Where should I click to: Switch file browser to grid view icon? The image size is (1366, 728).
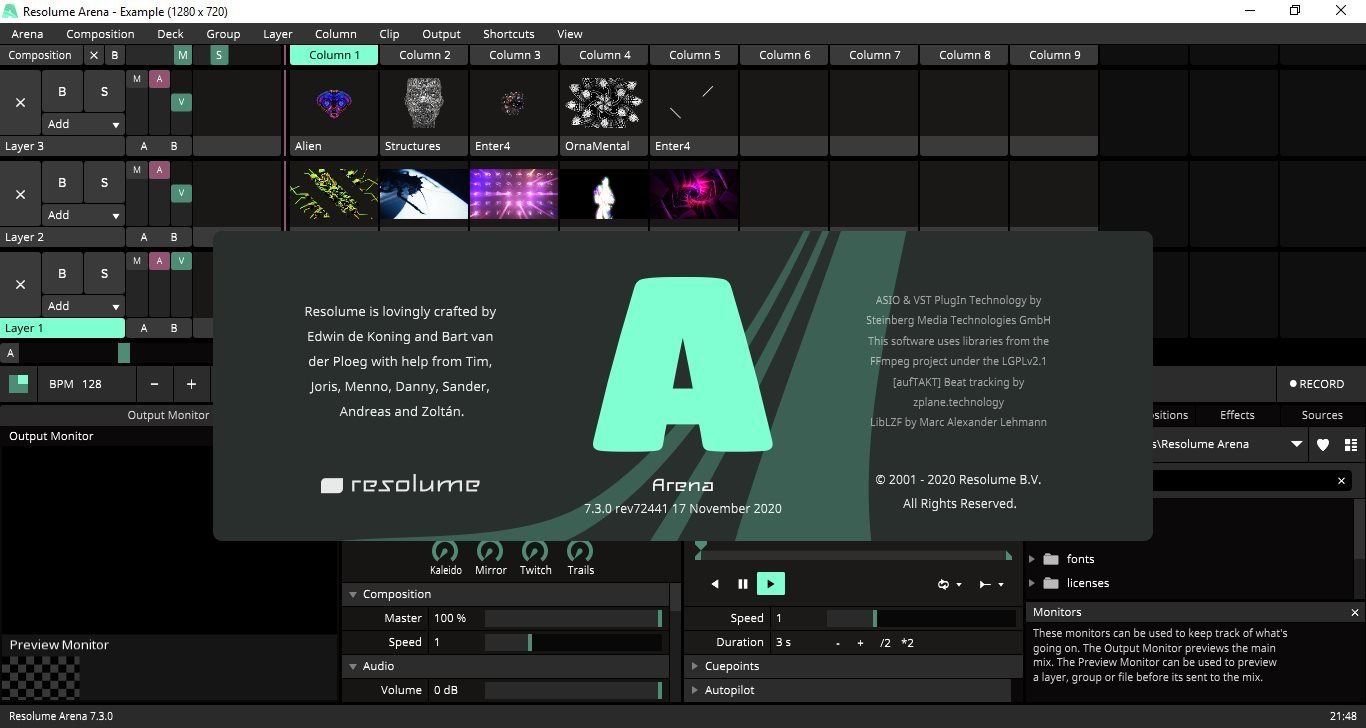(1351, 445)
